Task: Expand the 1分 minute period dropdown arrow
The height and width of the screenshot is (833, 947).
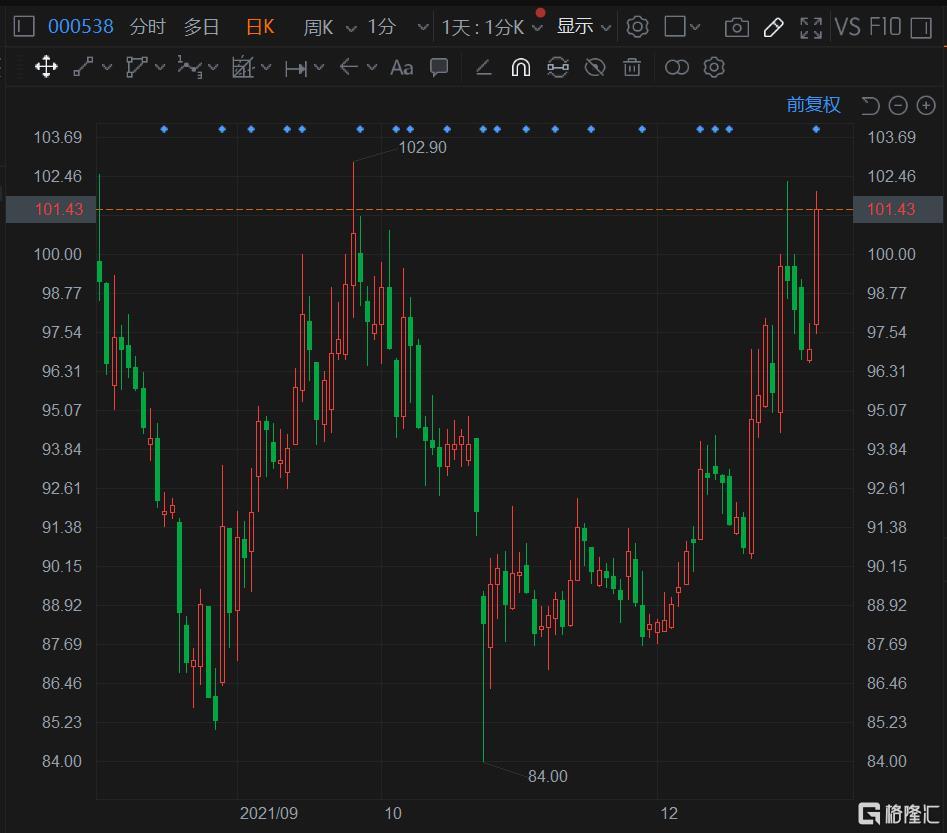Action: [423, 27]
